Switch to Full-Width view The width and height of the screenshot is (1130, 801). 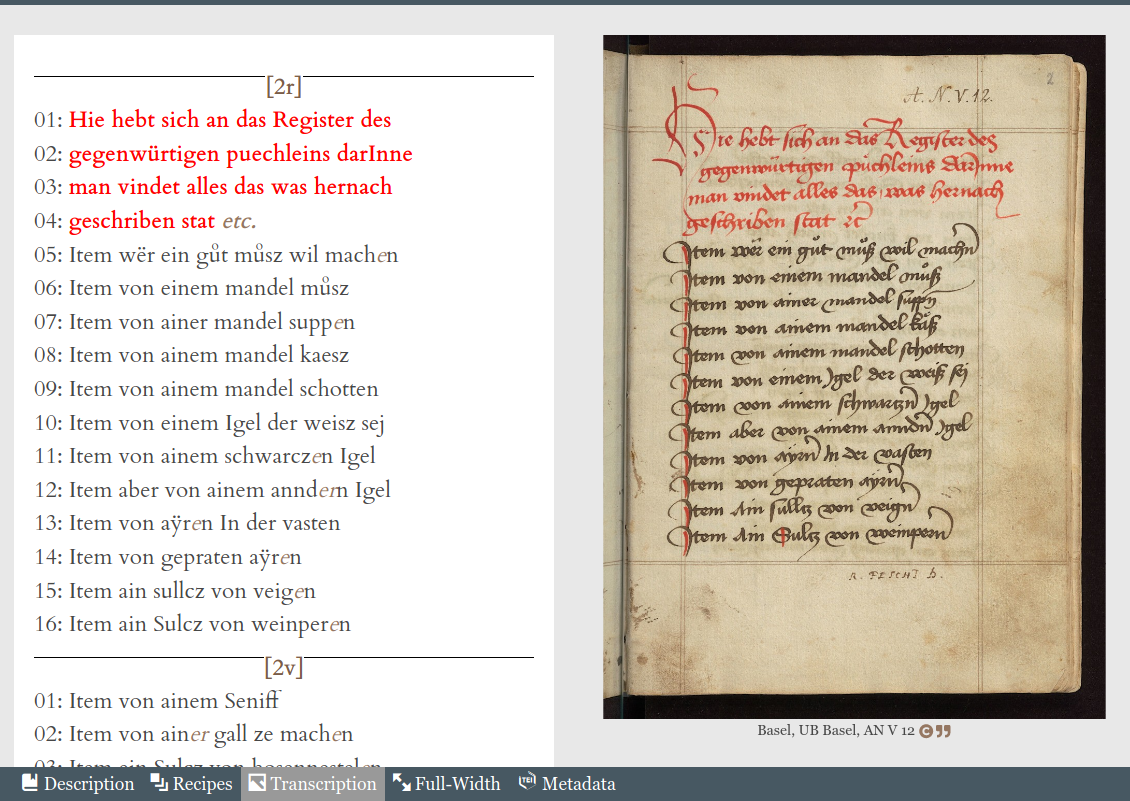(447, 784)
